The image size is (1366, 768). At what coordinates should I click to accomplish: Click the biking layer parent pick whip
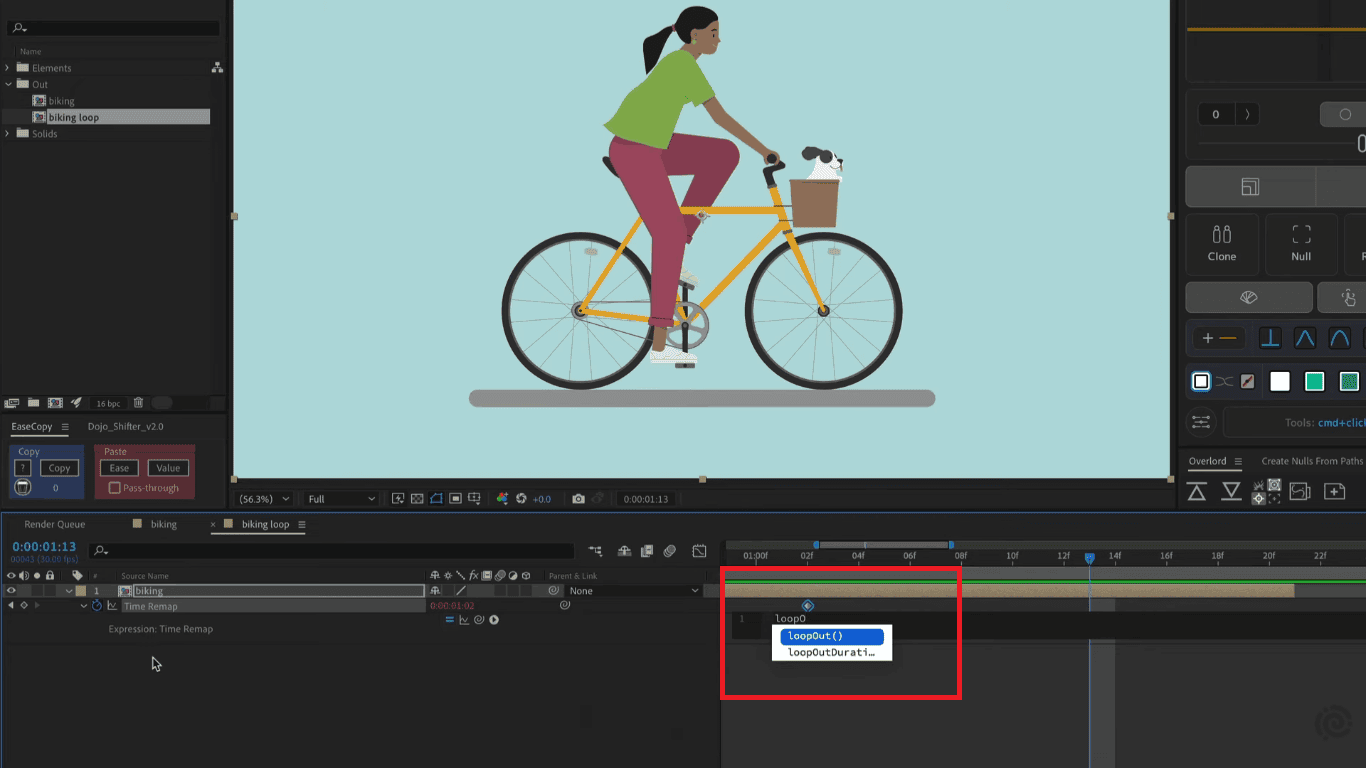point(553,591)
